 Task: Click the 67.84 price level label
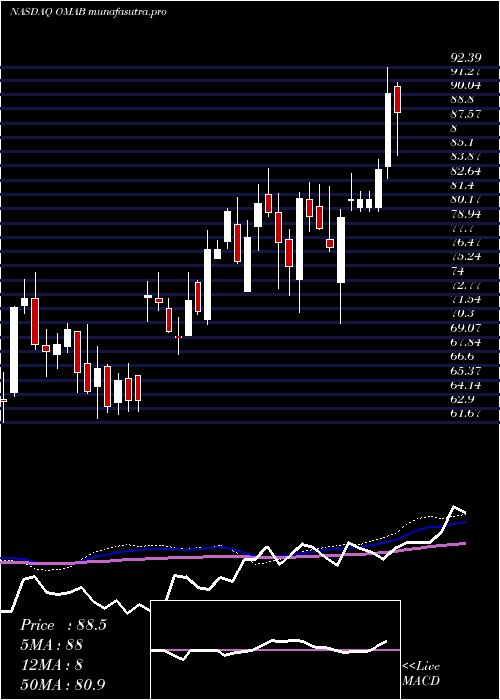click(x=466, y=342)
